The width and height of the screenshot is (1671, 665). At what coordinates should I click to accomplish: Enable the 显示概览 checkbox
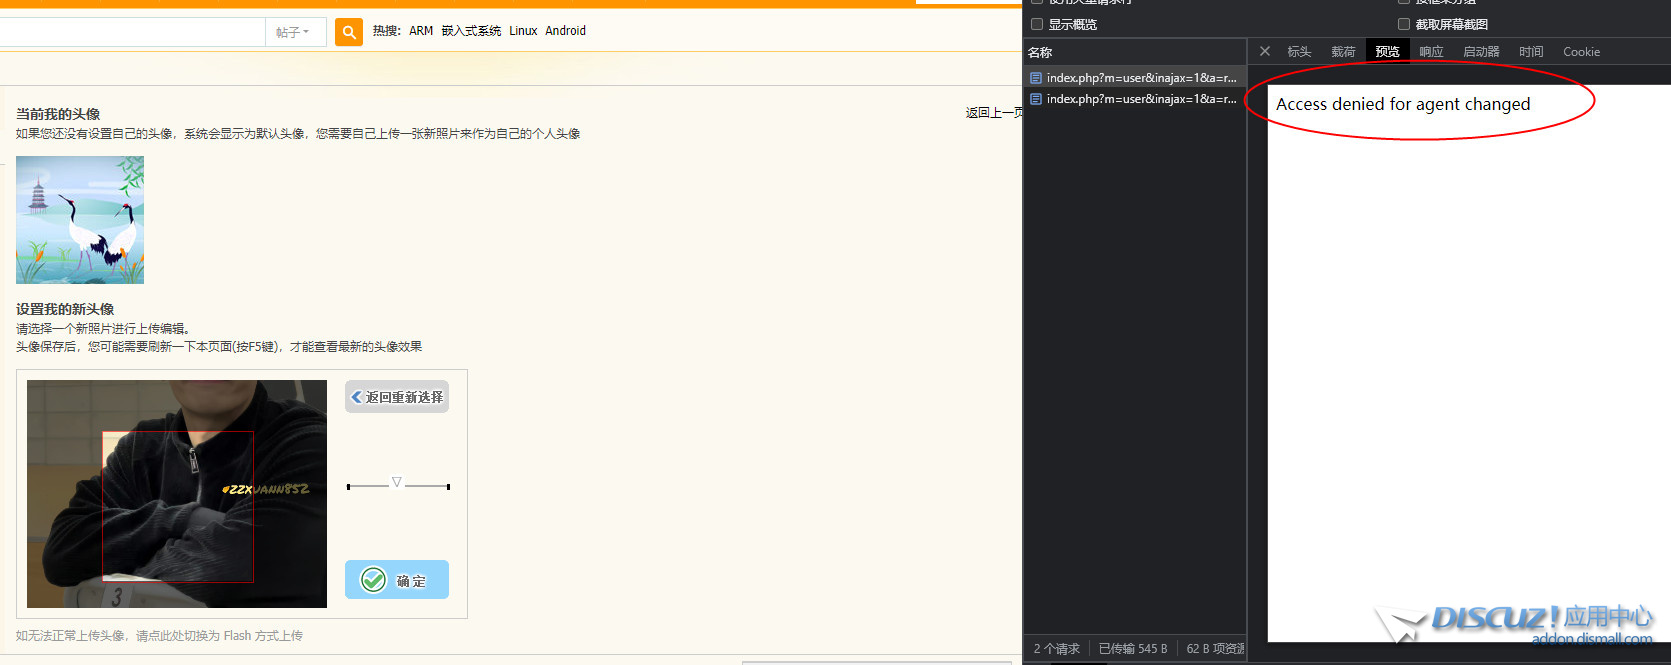click(x=1037, y=24)
